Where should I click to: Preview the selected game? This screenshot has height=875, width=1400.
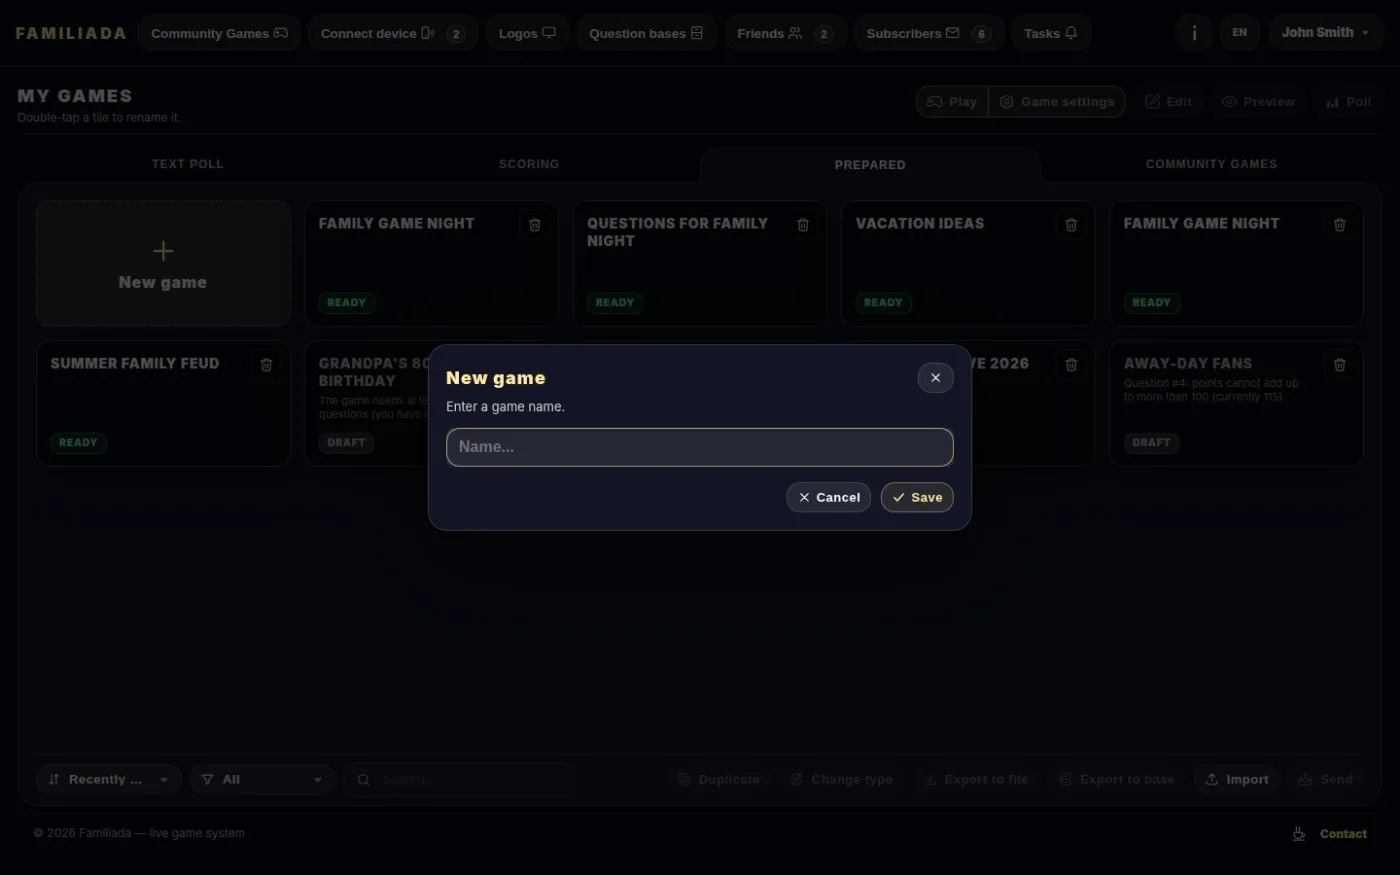click(x=1258, y=102)
